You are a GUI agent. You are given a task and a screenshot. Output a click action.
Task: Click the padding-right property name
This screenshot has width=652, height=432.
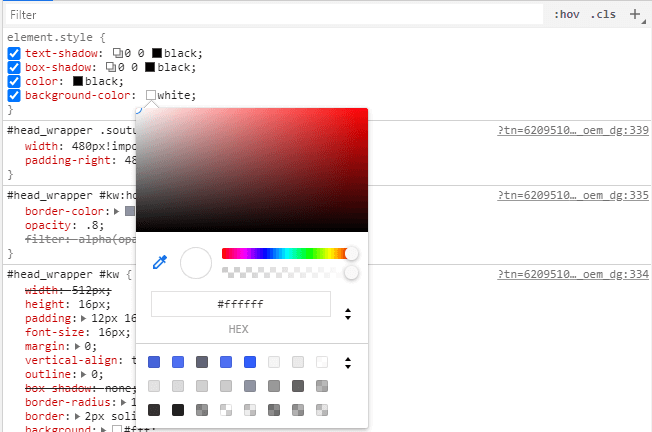tap(68, 160)
